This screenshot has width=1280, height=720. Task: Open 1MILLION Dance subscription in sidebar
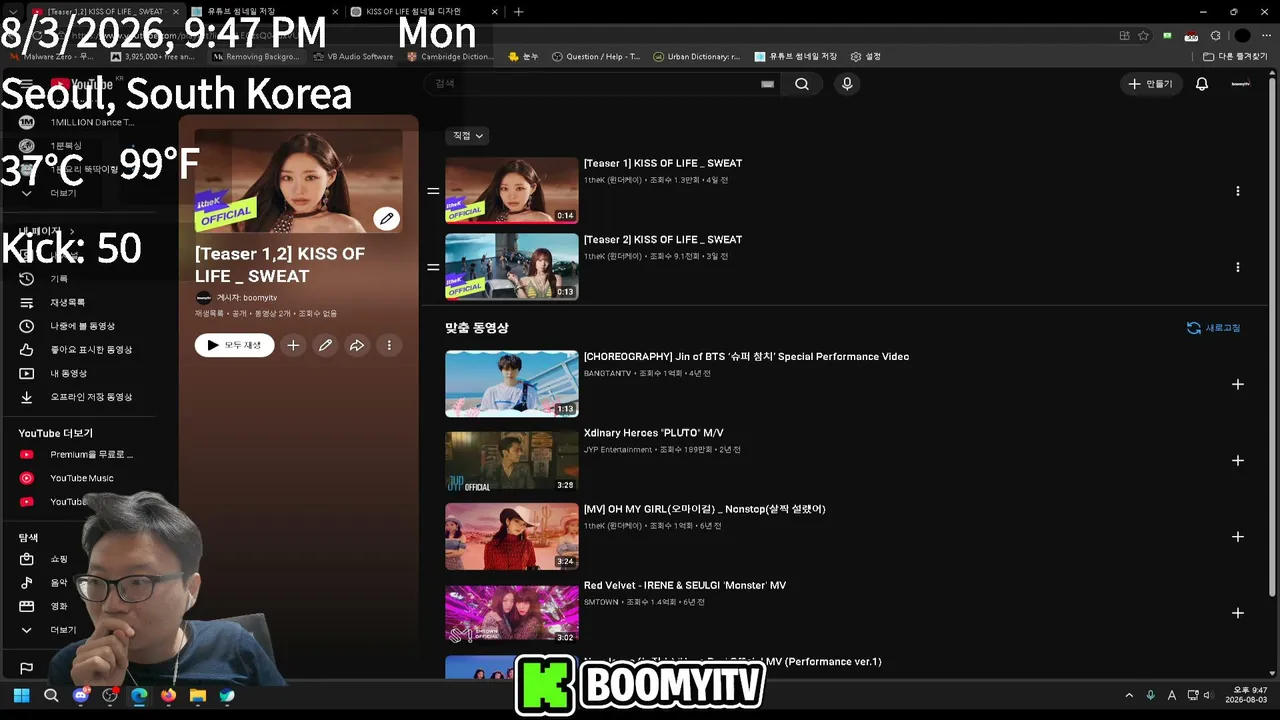click(77, 122)
